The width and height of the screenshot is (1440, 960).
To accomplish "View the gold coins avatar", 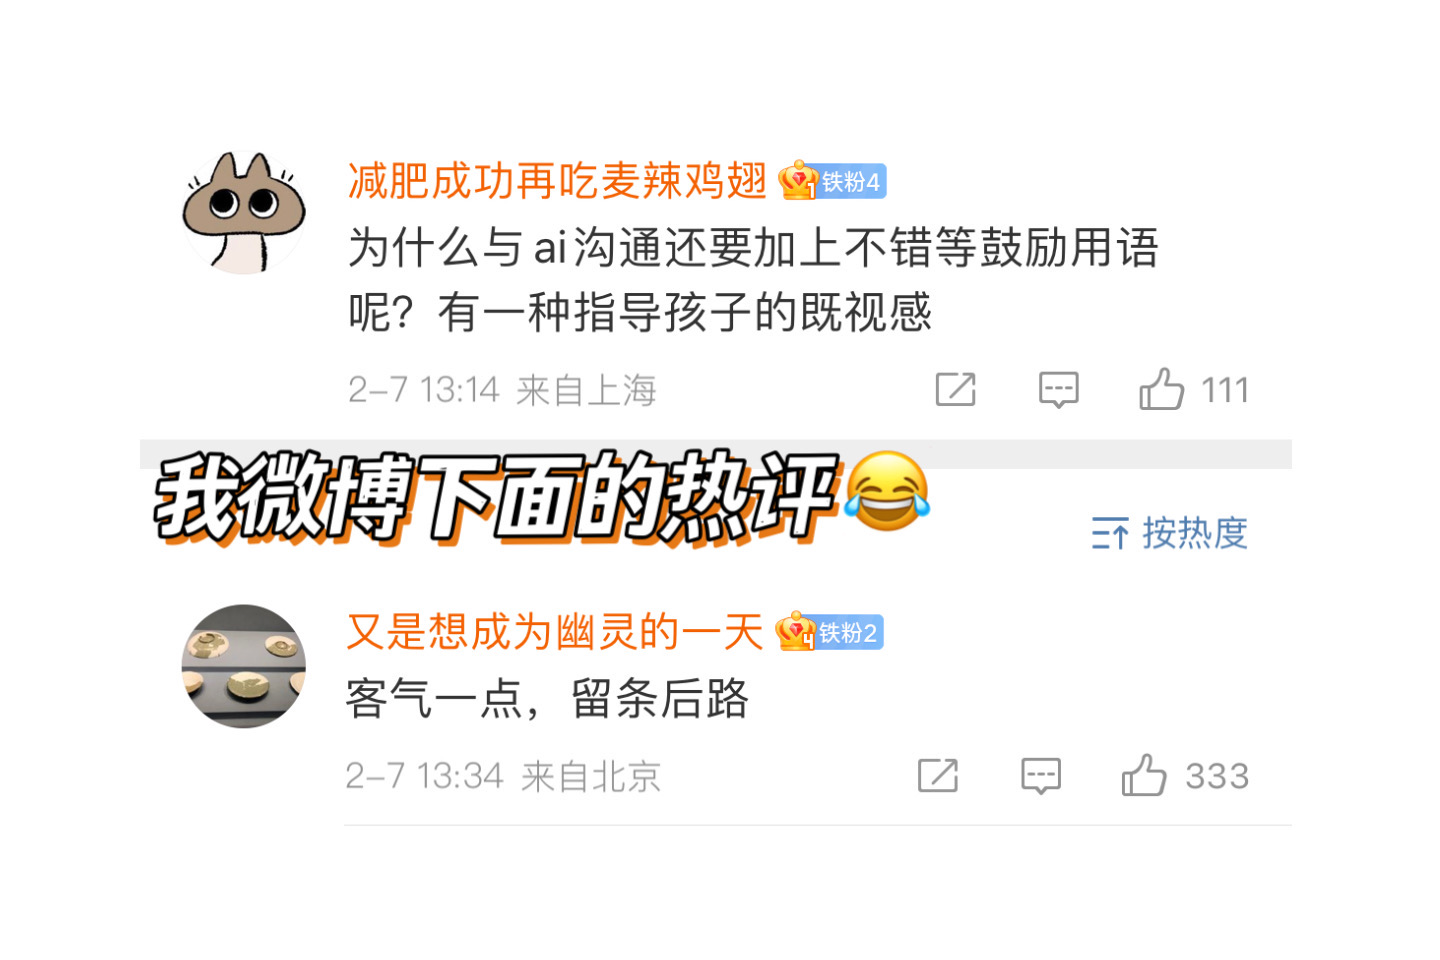I will [x=244, y=666].
